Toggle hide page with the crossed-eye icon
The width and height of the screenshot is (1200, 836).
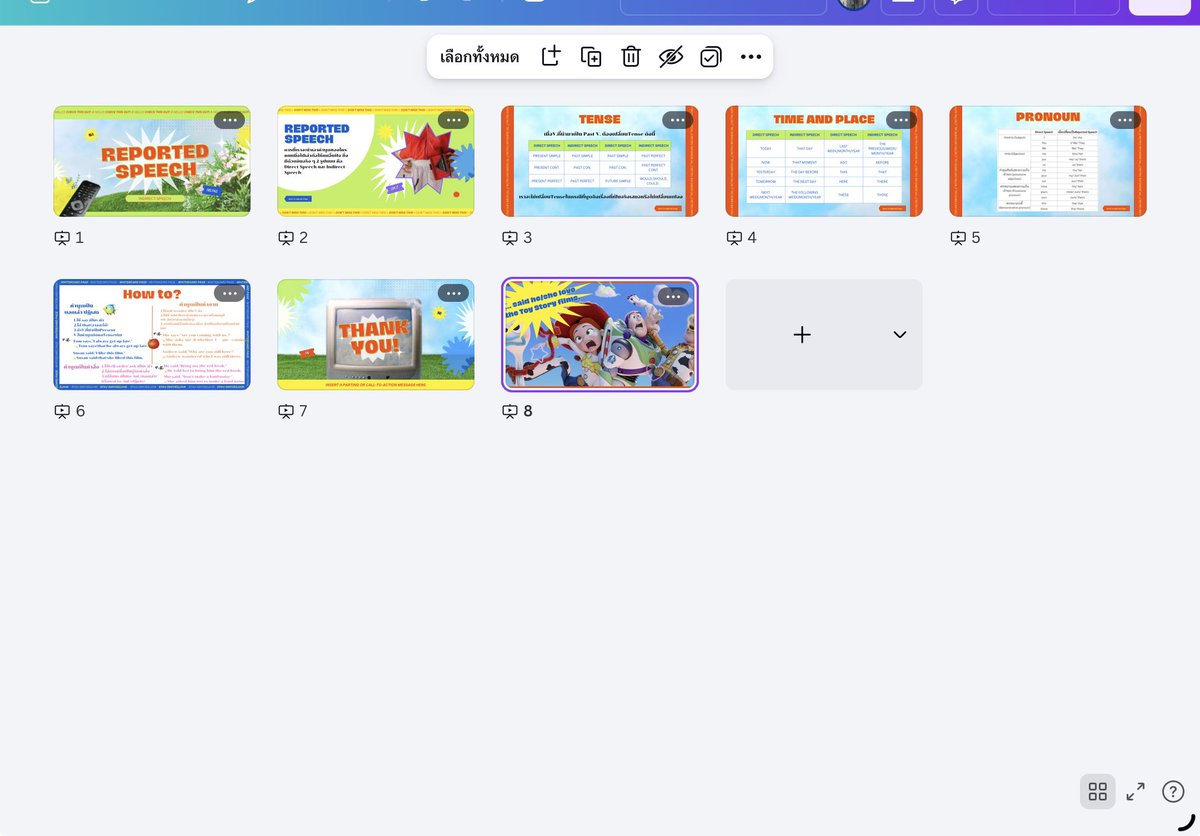pyautogui.click(x=670, y=57)
